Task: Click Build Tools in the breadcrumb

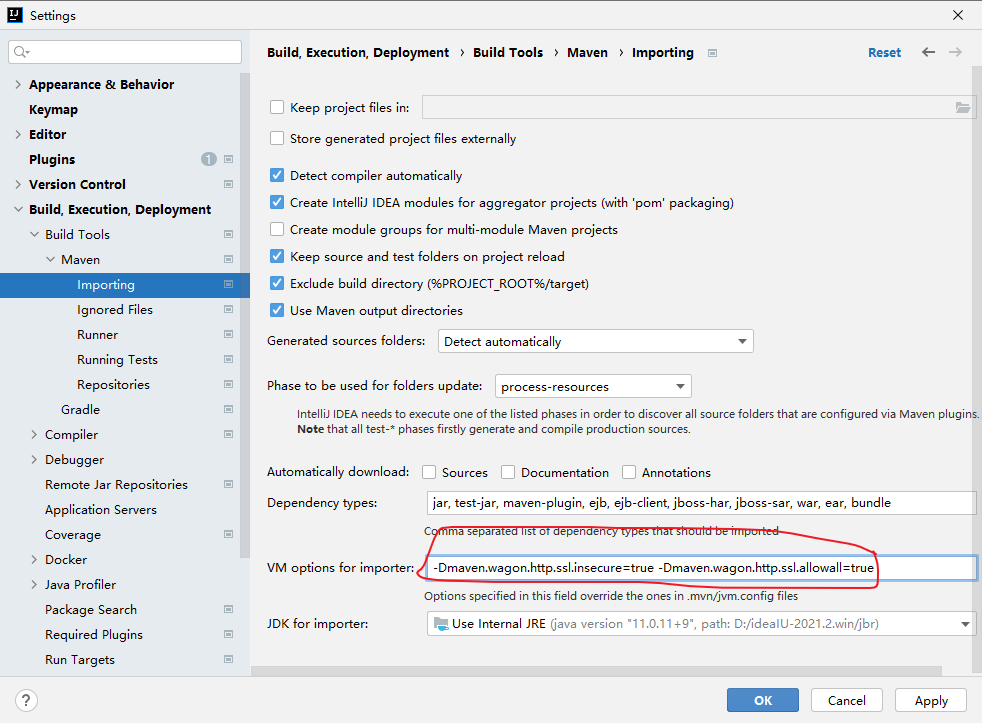Action: [x=508, y=53]
